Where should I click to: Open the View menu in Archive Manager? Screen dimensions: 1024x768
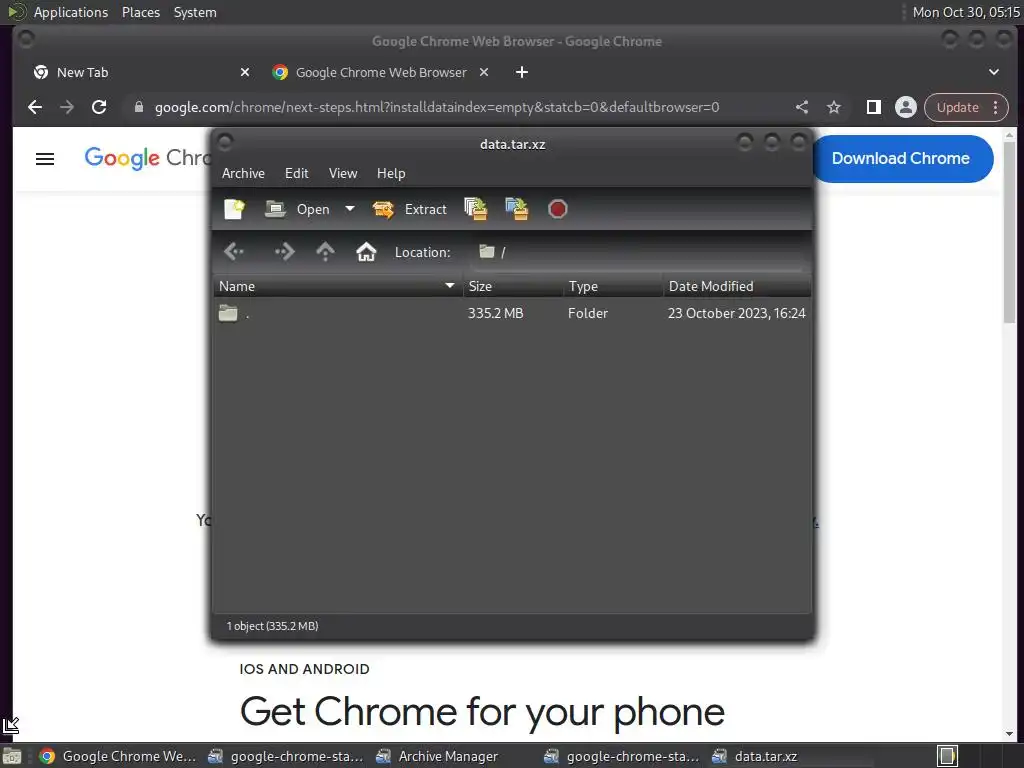(x=343, y=173)
